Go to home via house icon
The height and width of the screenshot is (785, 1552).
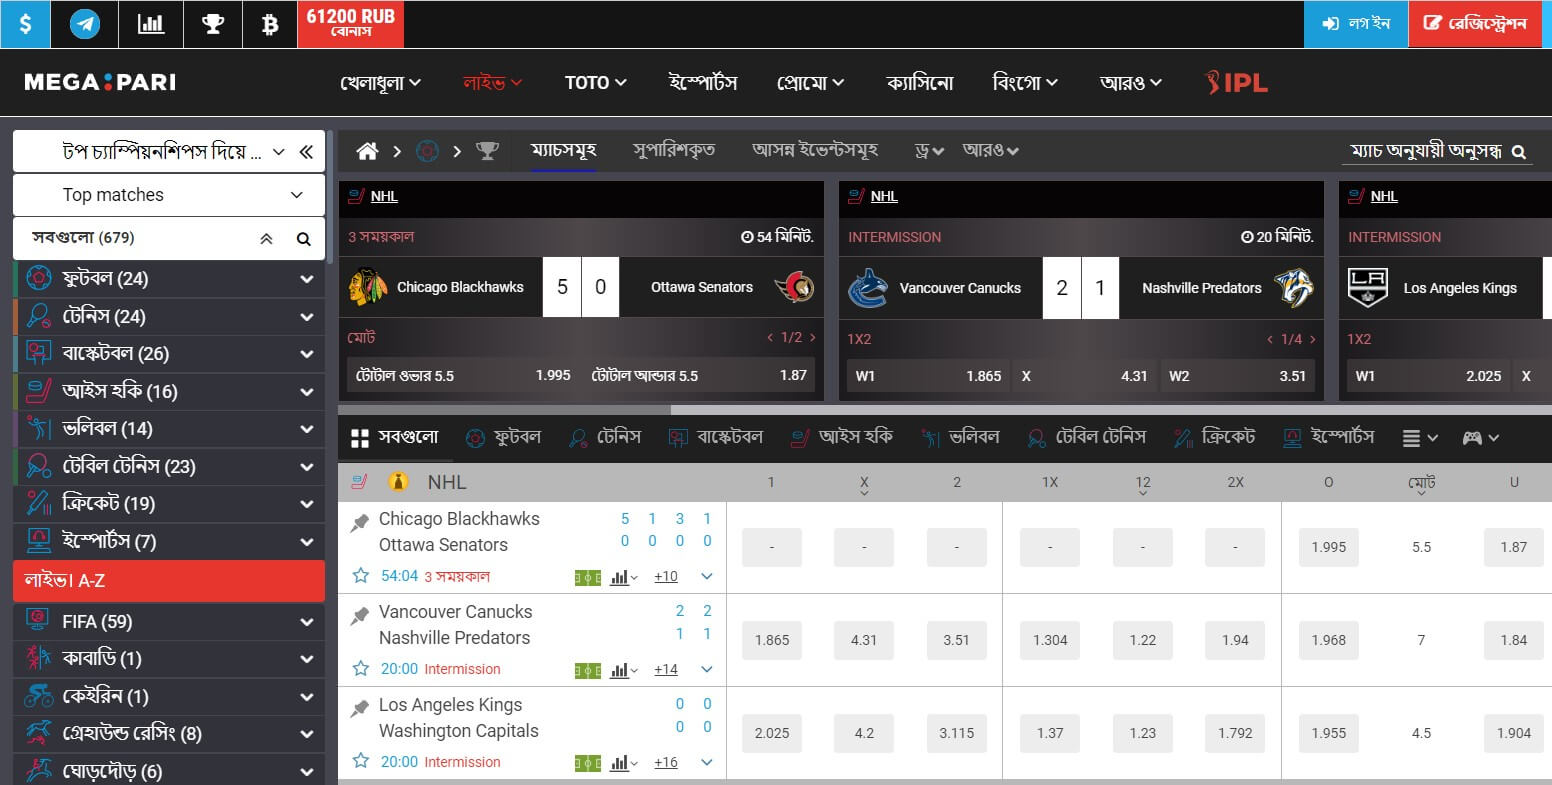pos(367,151)
